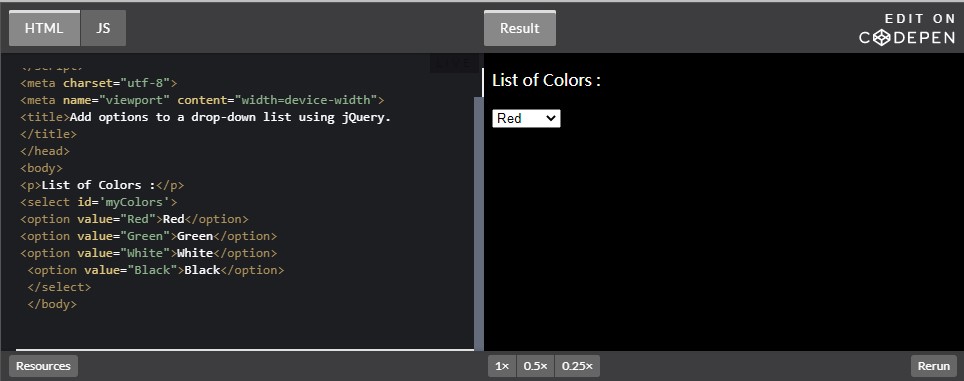Click 'List of Colors :' text in result
Image resolution: width=964 pixels, height=381 pixels.
coord(546,81)
